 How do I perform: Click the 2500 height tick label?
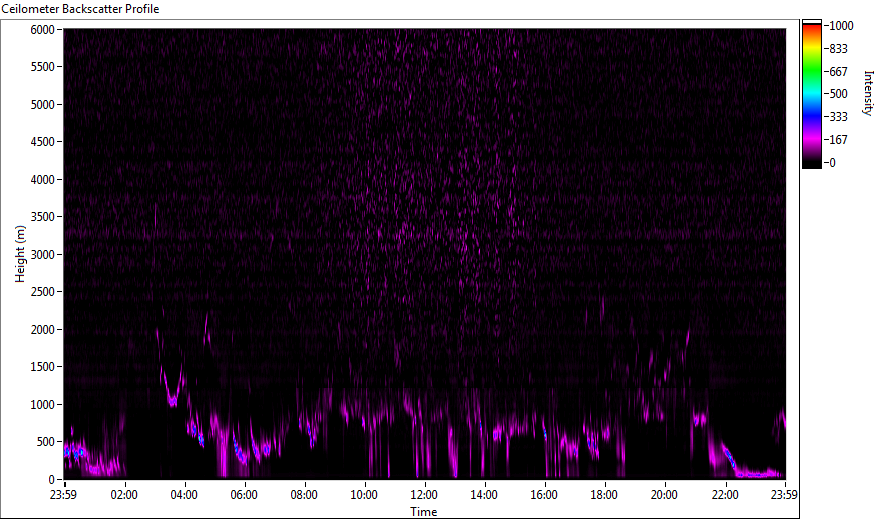pos(43,292)
